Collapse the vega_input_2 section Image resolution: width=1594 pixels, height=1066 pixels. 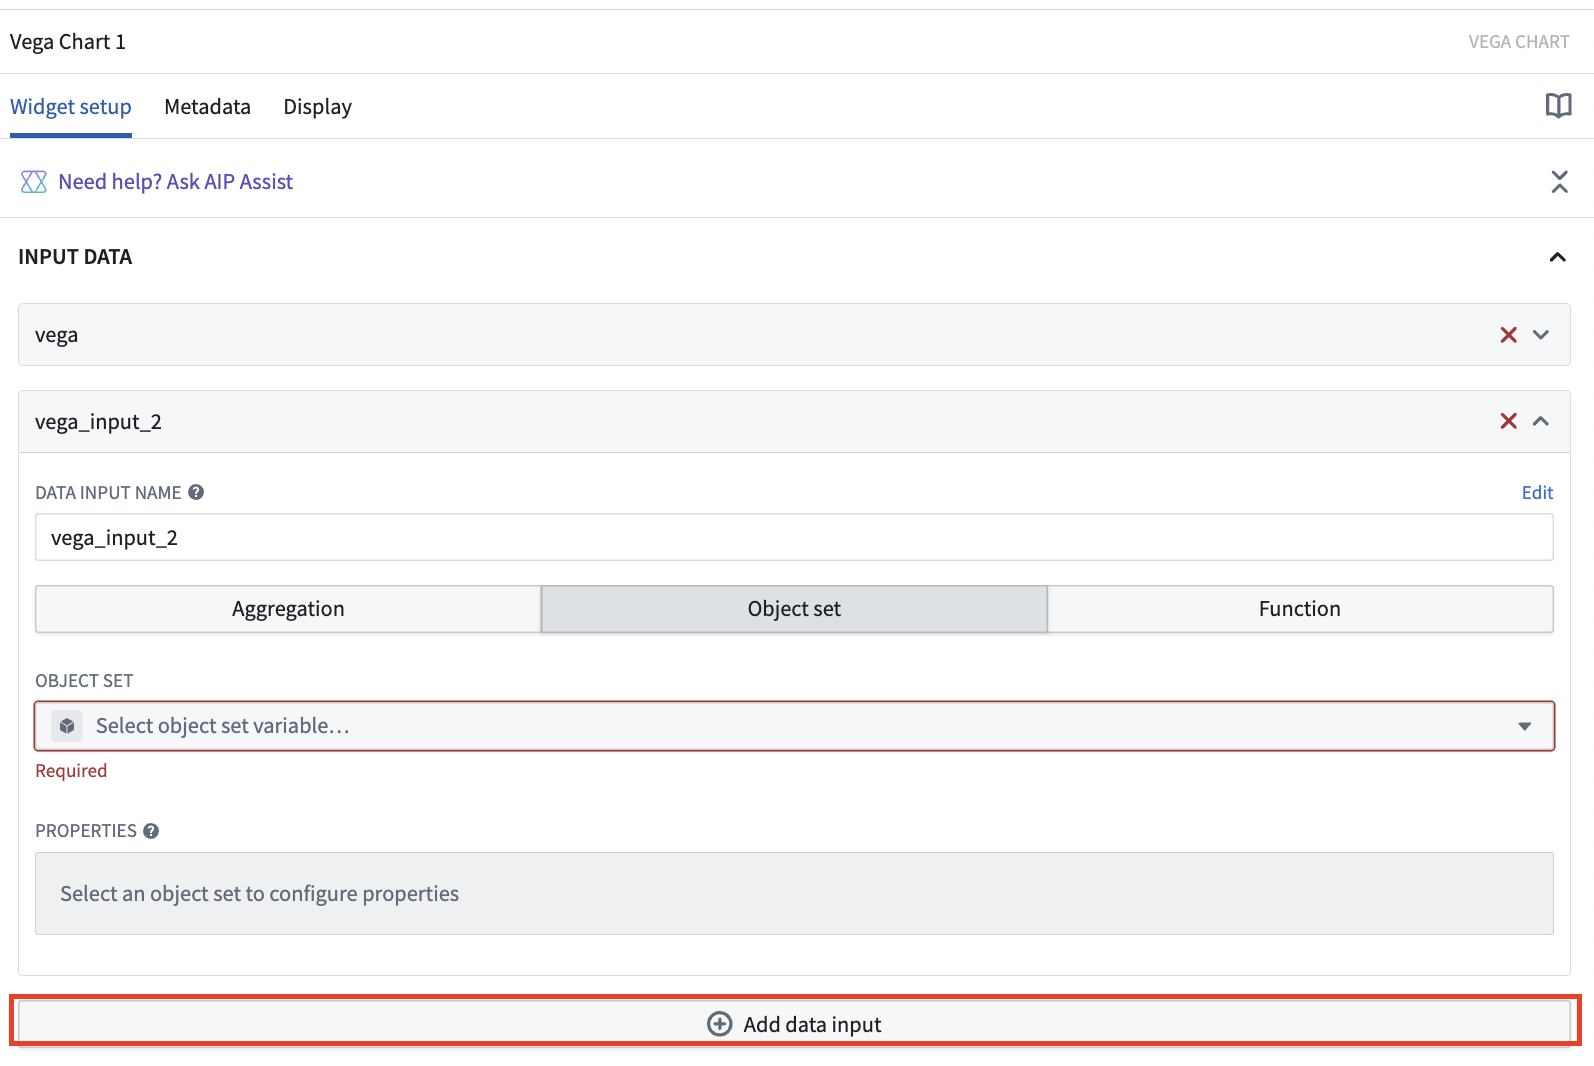tap(1541, 421)
